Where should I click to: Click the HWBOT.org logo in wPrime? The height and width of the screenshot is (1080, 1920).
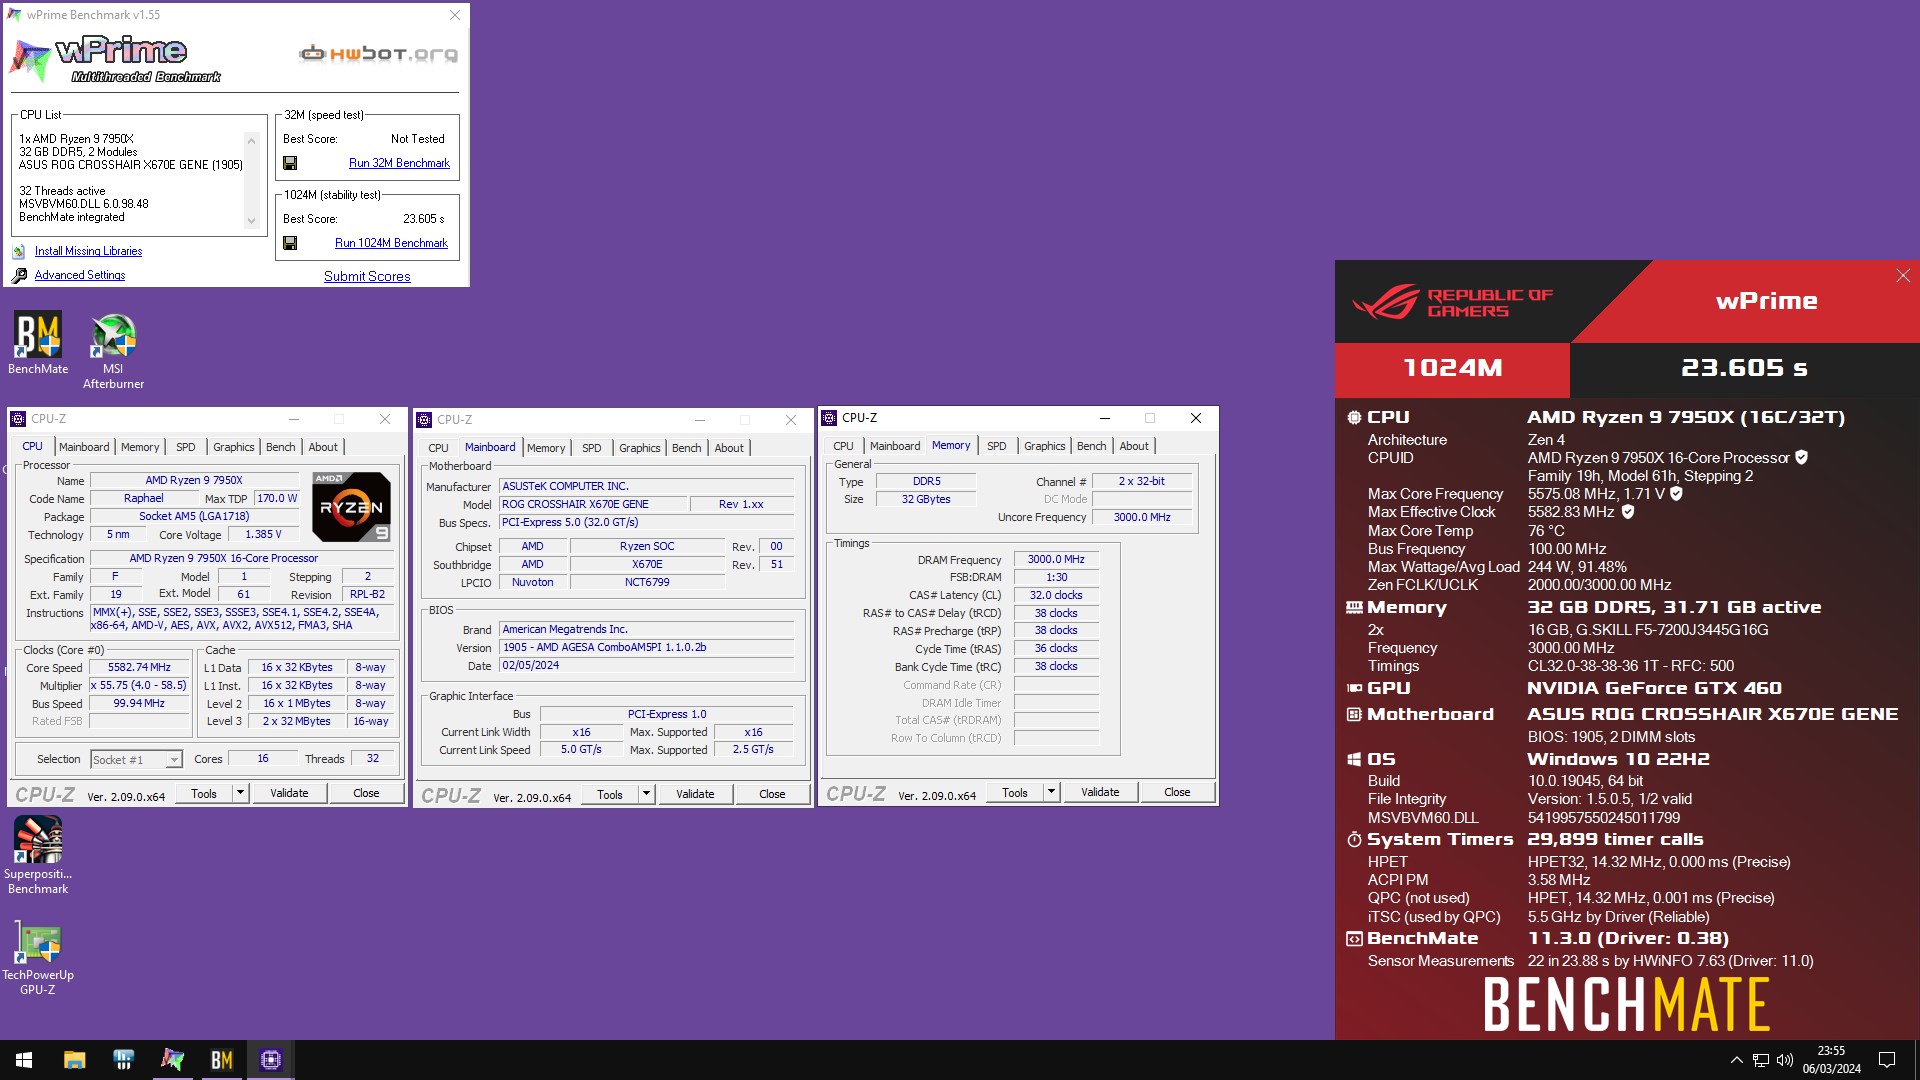click(x=379, y=54)
